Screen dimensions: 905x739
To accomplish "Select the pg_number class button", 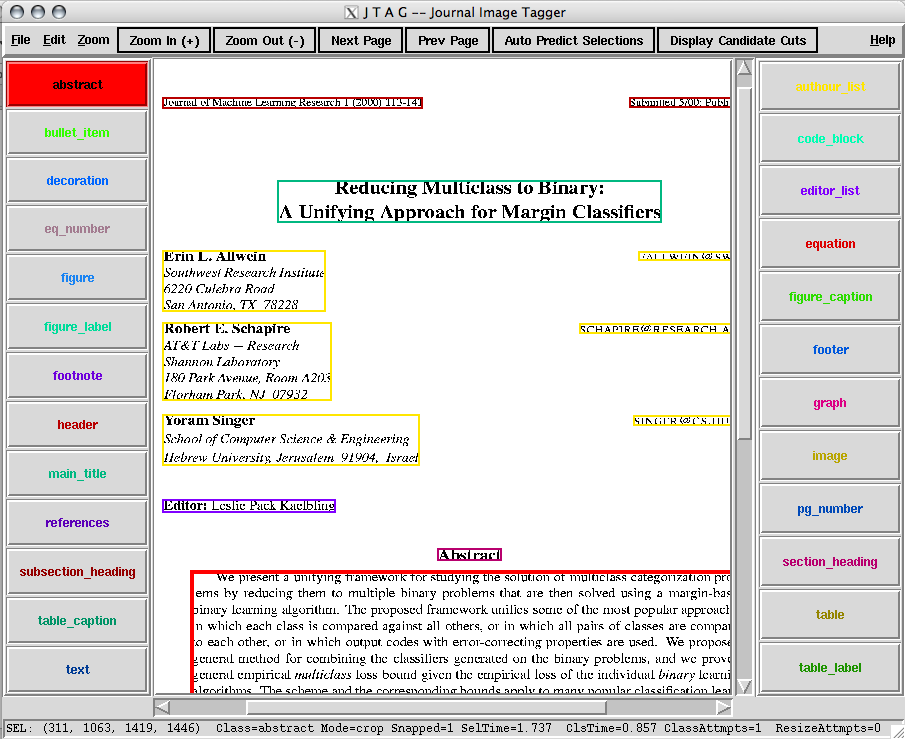I will (x=830, y=509).
